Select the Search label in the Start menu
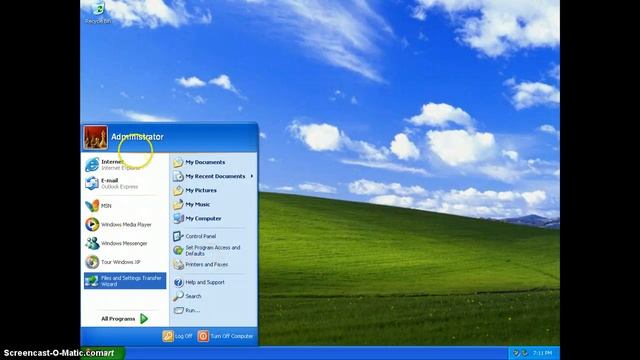The image size is (640, 360). point(193,296)
